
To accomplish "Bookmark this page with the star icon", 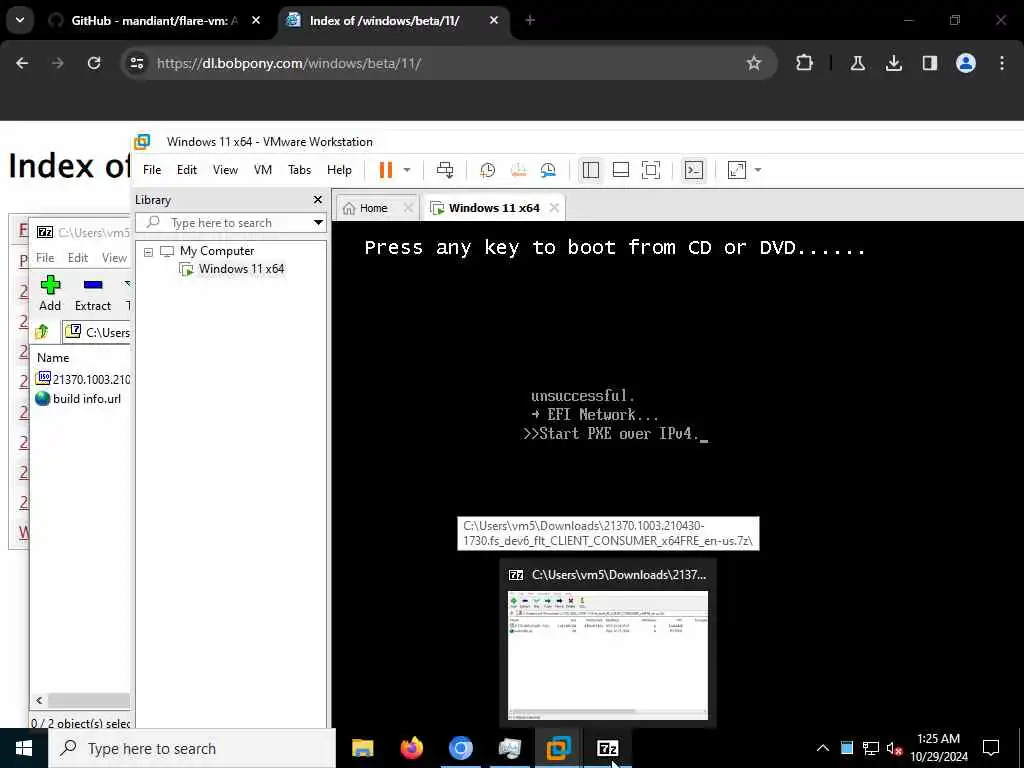I will point(754,63).
